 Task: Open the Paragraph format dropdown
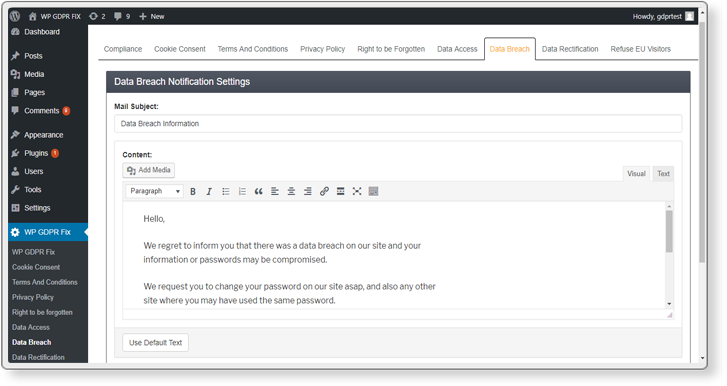154,191
